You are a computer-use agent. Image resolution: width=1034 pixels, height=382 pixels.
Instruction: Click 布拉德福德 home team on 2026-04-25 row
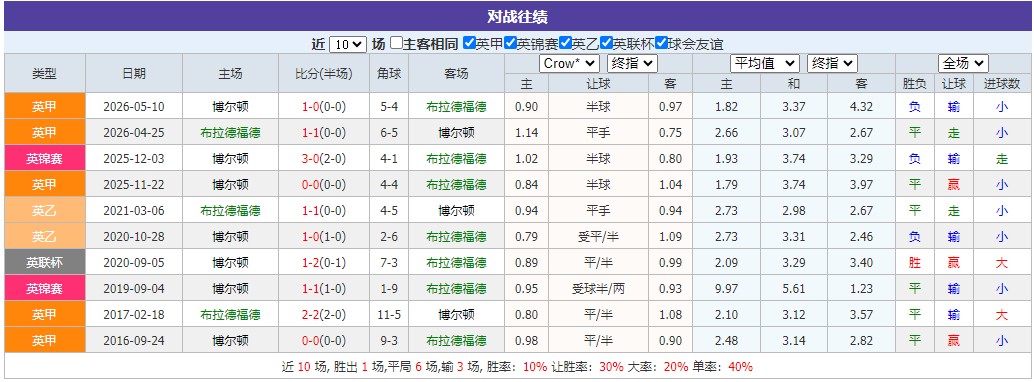point(230,133)
